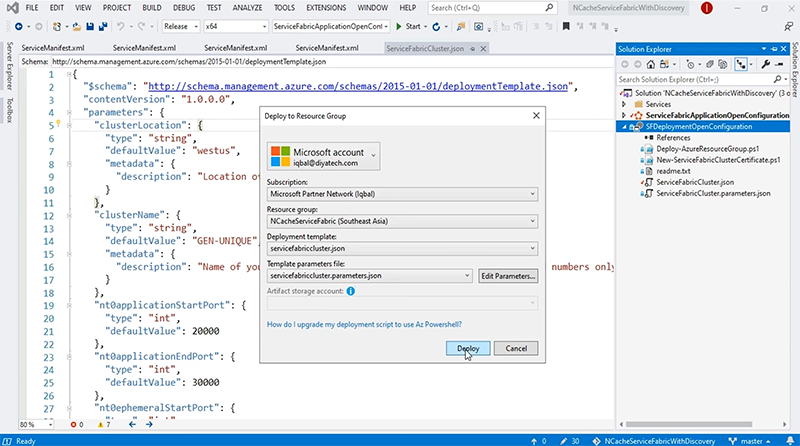Click the bookmark icon in the toolbar
Screen dimensions: 800x446
tap(566, 27)
